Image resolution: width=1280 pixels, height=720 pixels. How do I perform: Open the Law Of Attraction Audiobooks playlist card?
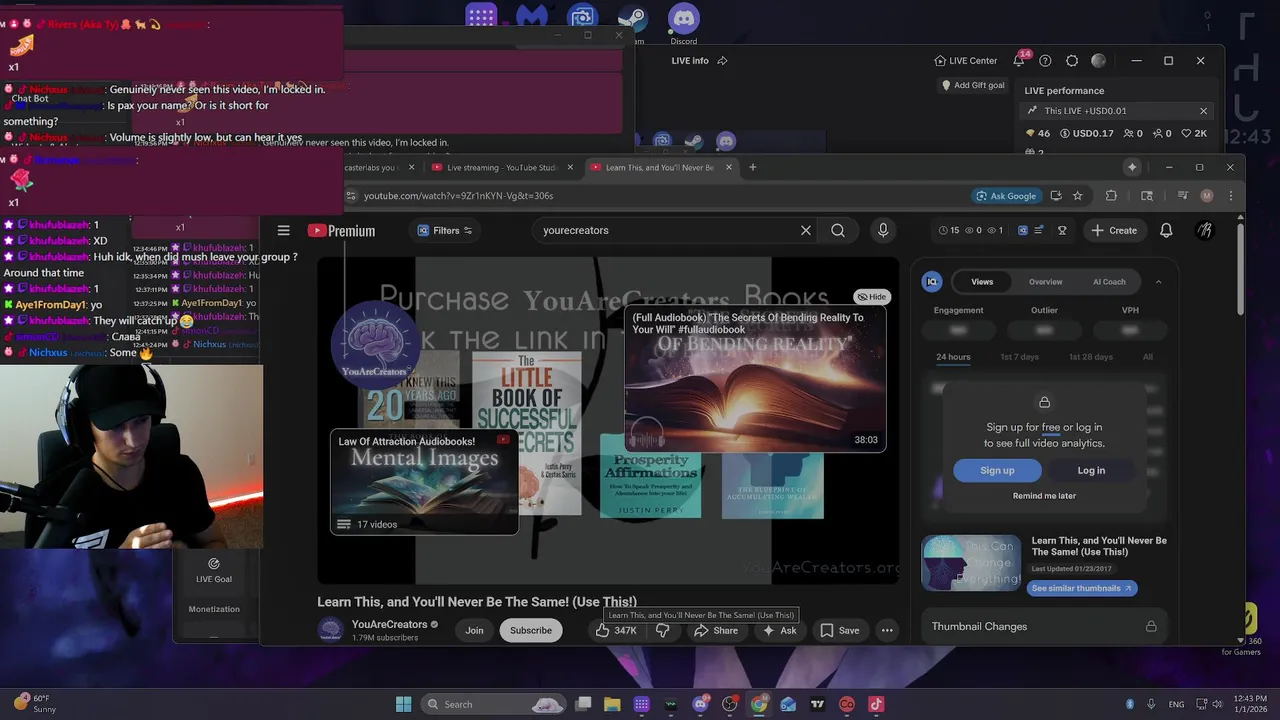424,482
